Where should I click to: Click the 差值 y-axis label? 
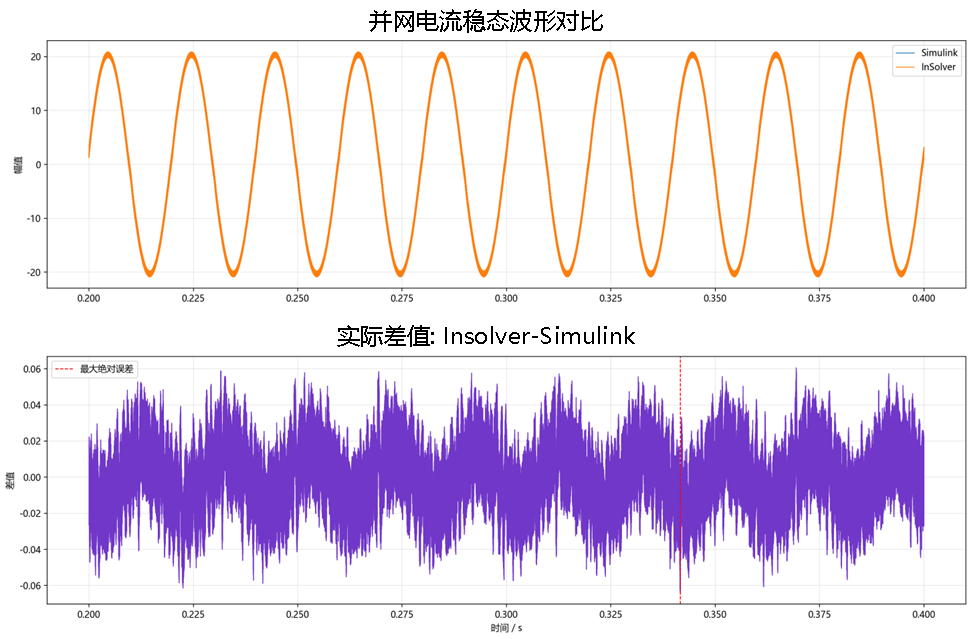tap(10, 480)
